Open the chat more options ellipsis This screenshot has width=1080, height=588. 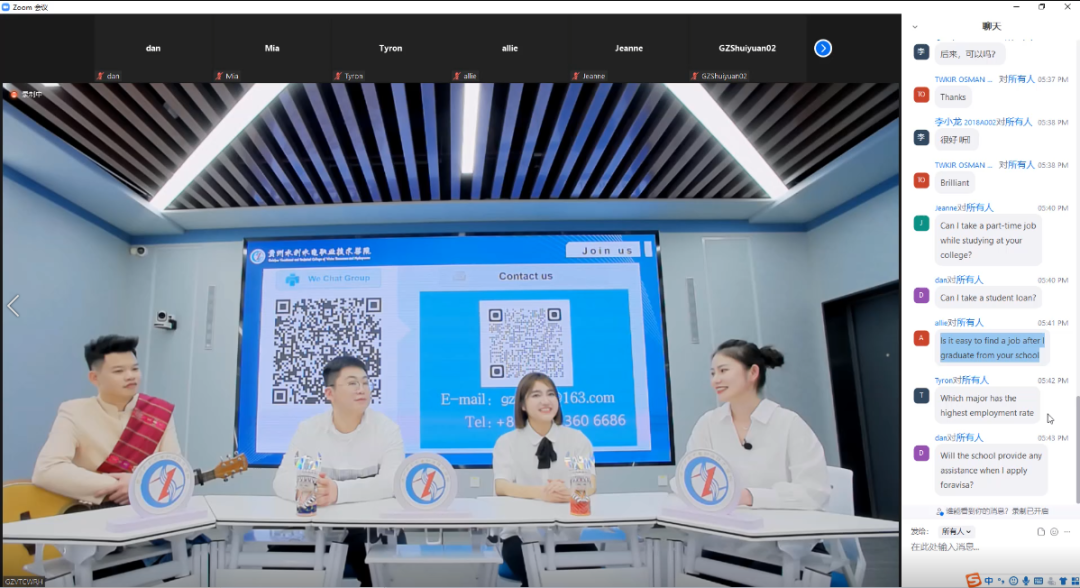coord(1067,532)
